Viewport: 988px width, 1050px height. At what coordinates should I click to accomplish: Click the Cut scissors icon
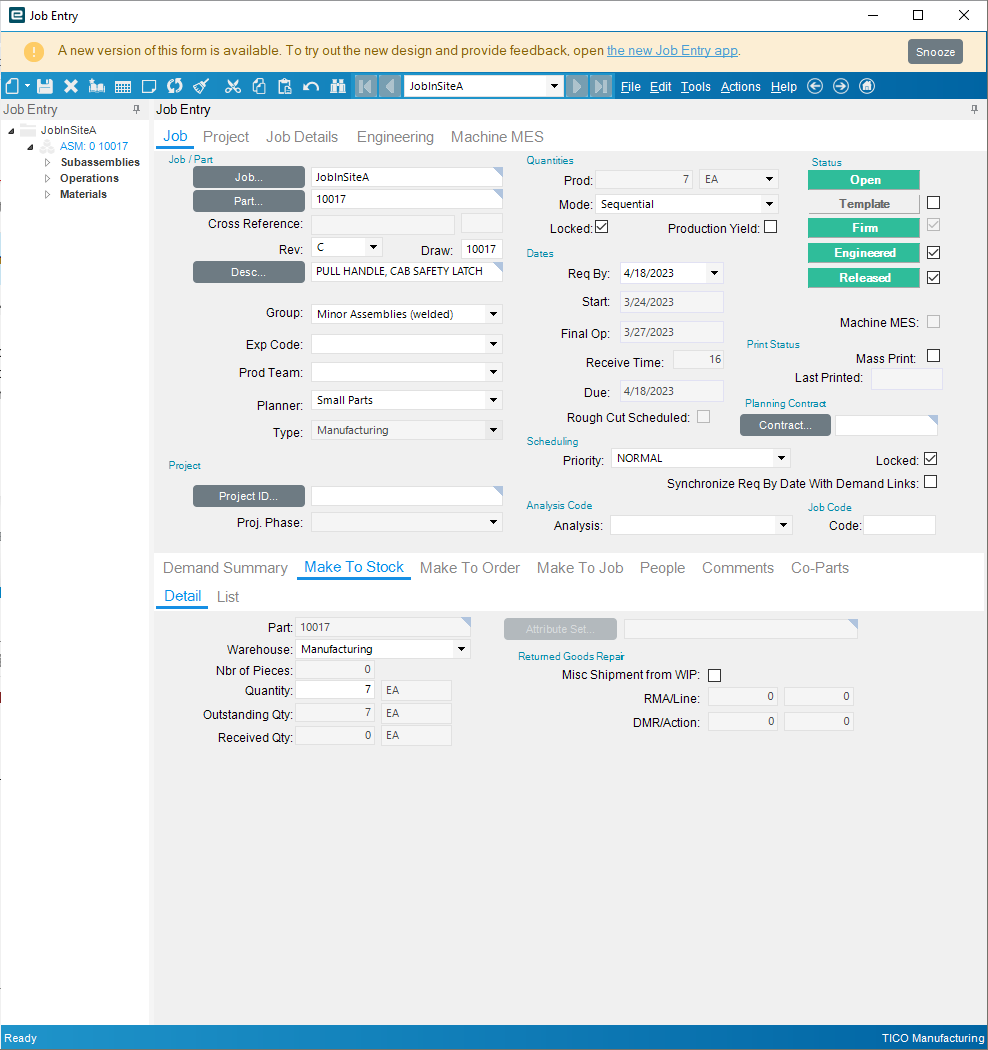point(232,86)
